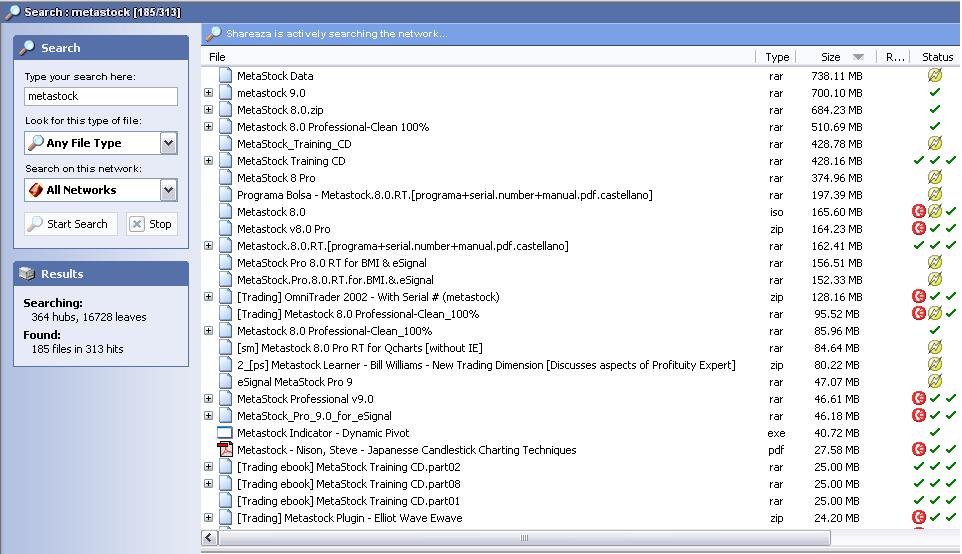Click the Status column header
The width and height of the screenshot is (962, 554).
(937, 57)
